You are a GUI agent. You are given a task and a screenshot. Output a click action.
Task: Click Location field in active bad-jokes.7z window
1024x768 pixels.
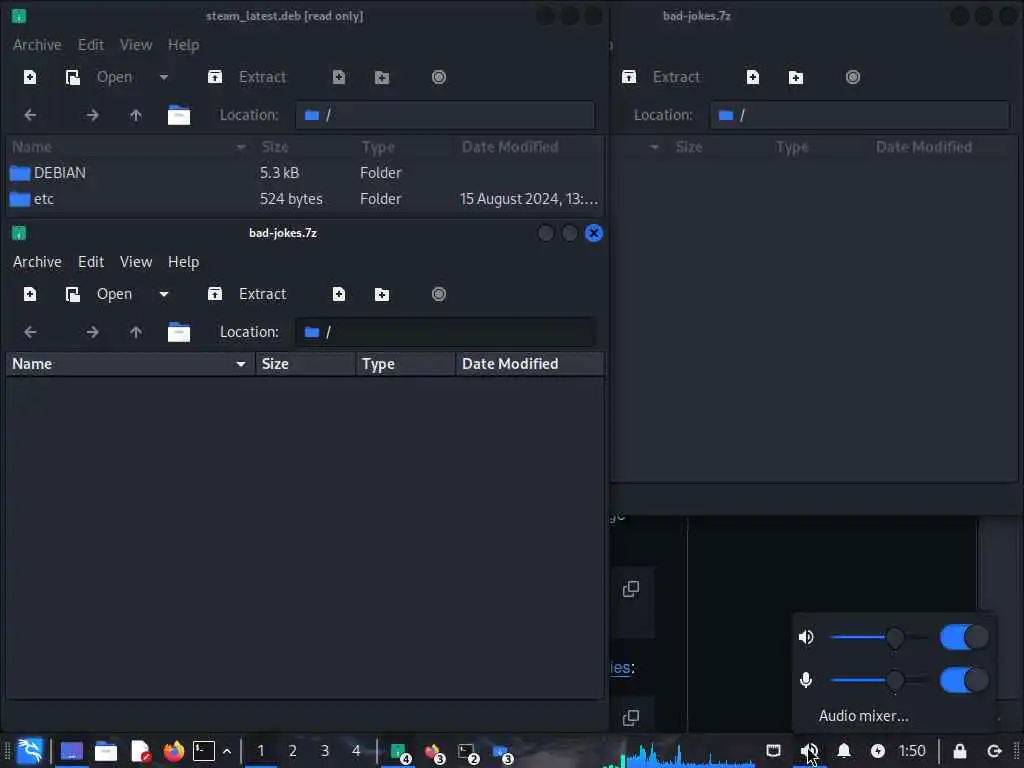[445, 332]
